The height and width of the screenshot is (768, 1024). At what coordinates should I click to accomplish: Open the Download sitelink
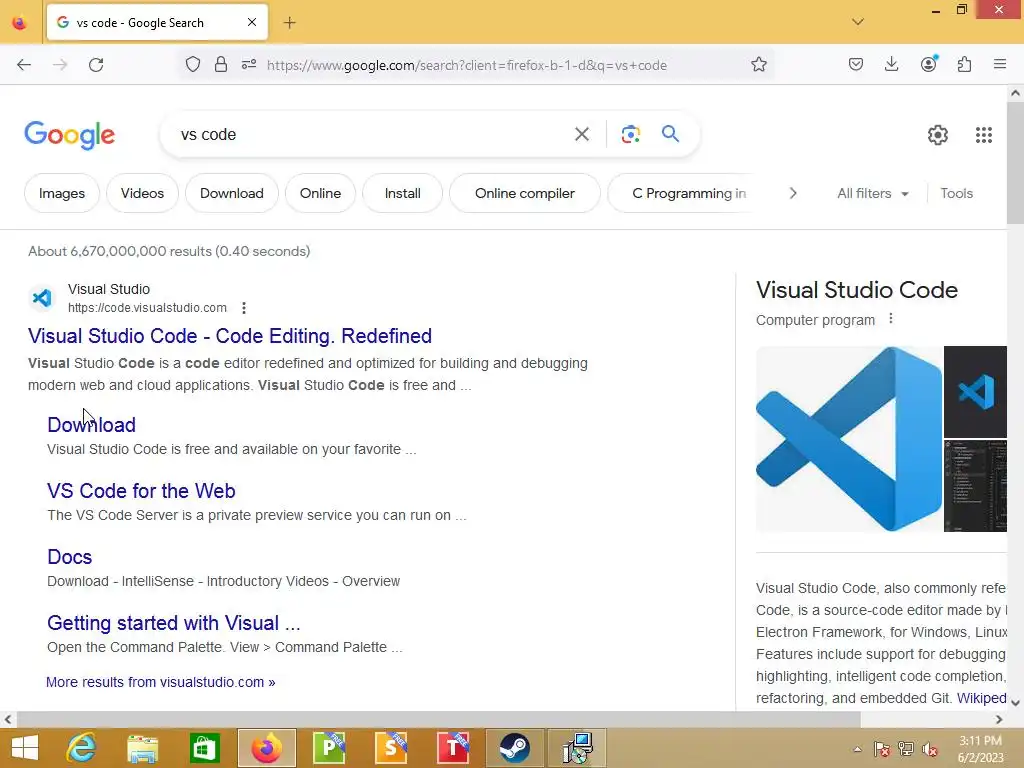(x=91, y=424)
